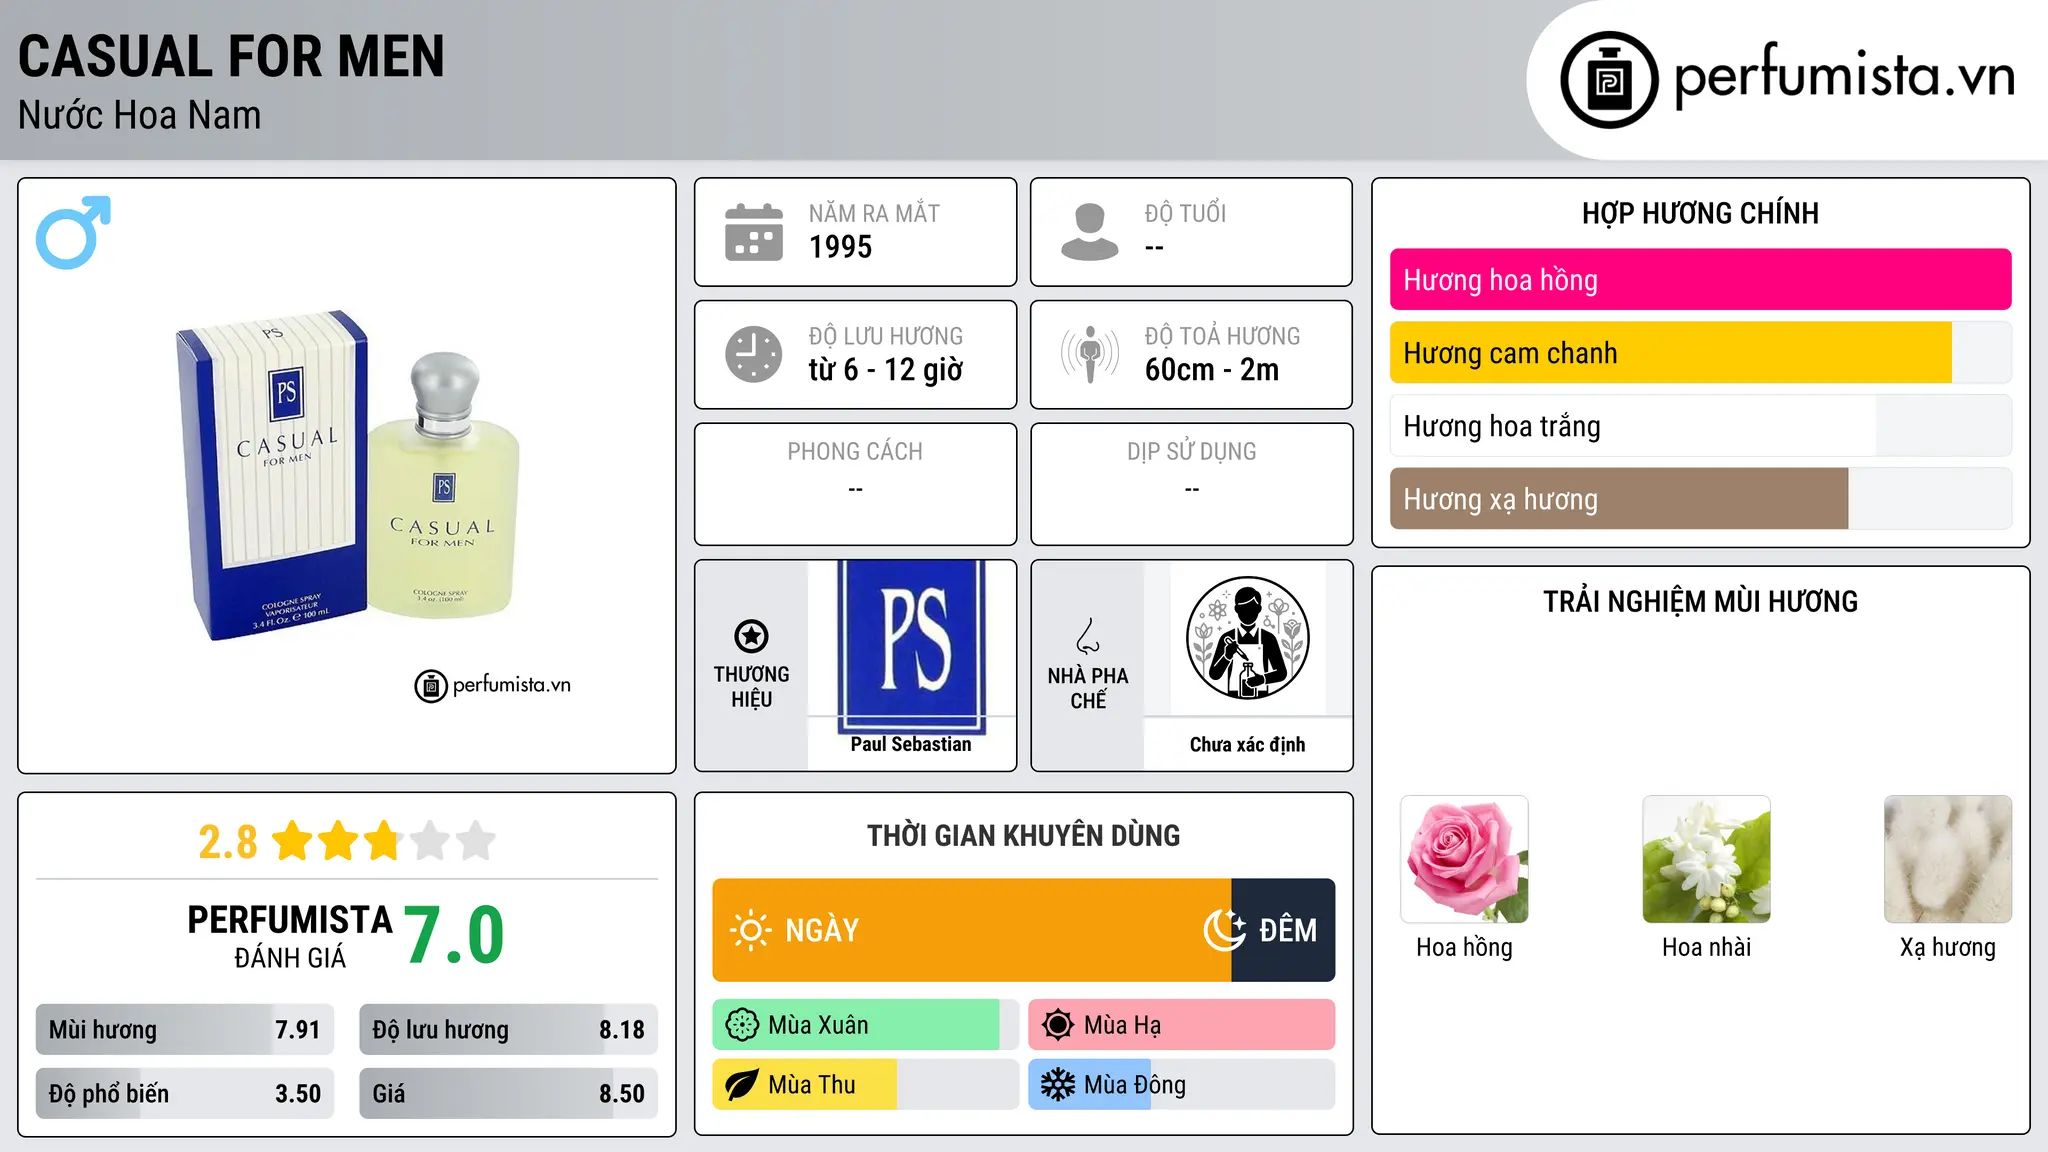The width and height of the screenshot is (2048, 1152).
Task: Click the sillage icon beside Độ toả hương
Action: click(1090, 354)
